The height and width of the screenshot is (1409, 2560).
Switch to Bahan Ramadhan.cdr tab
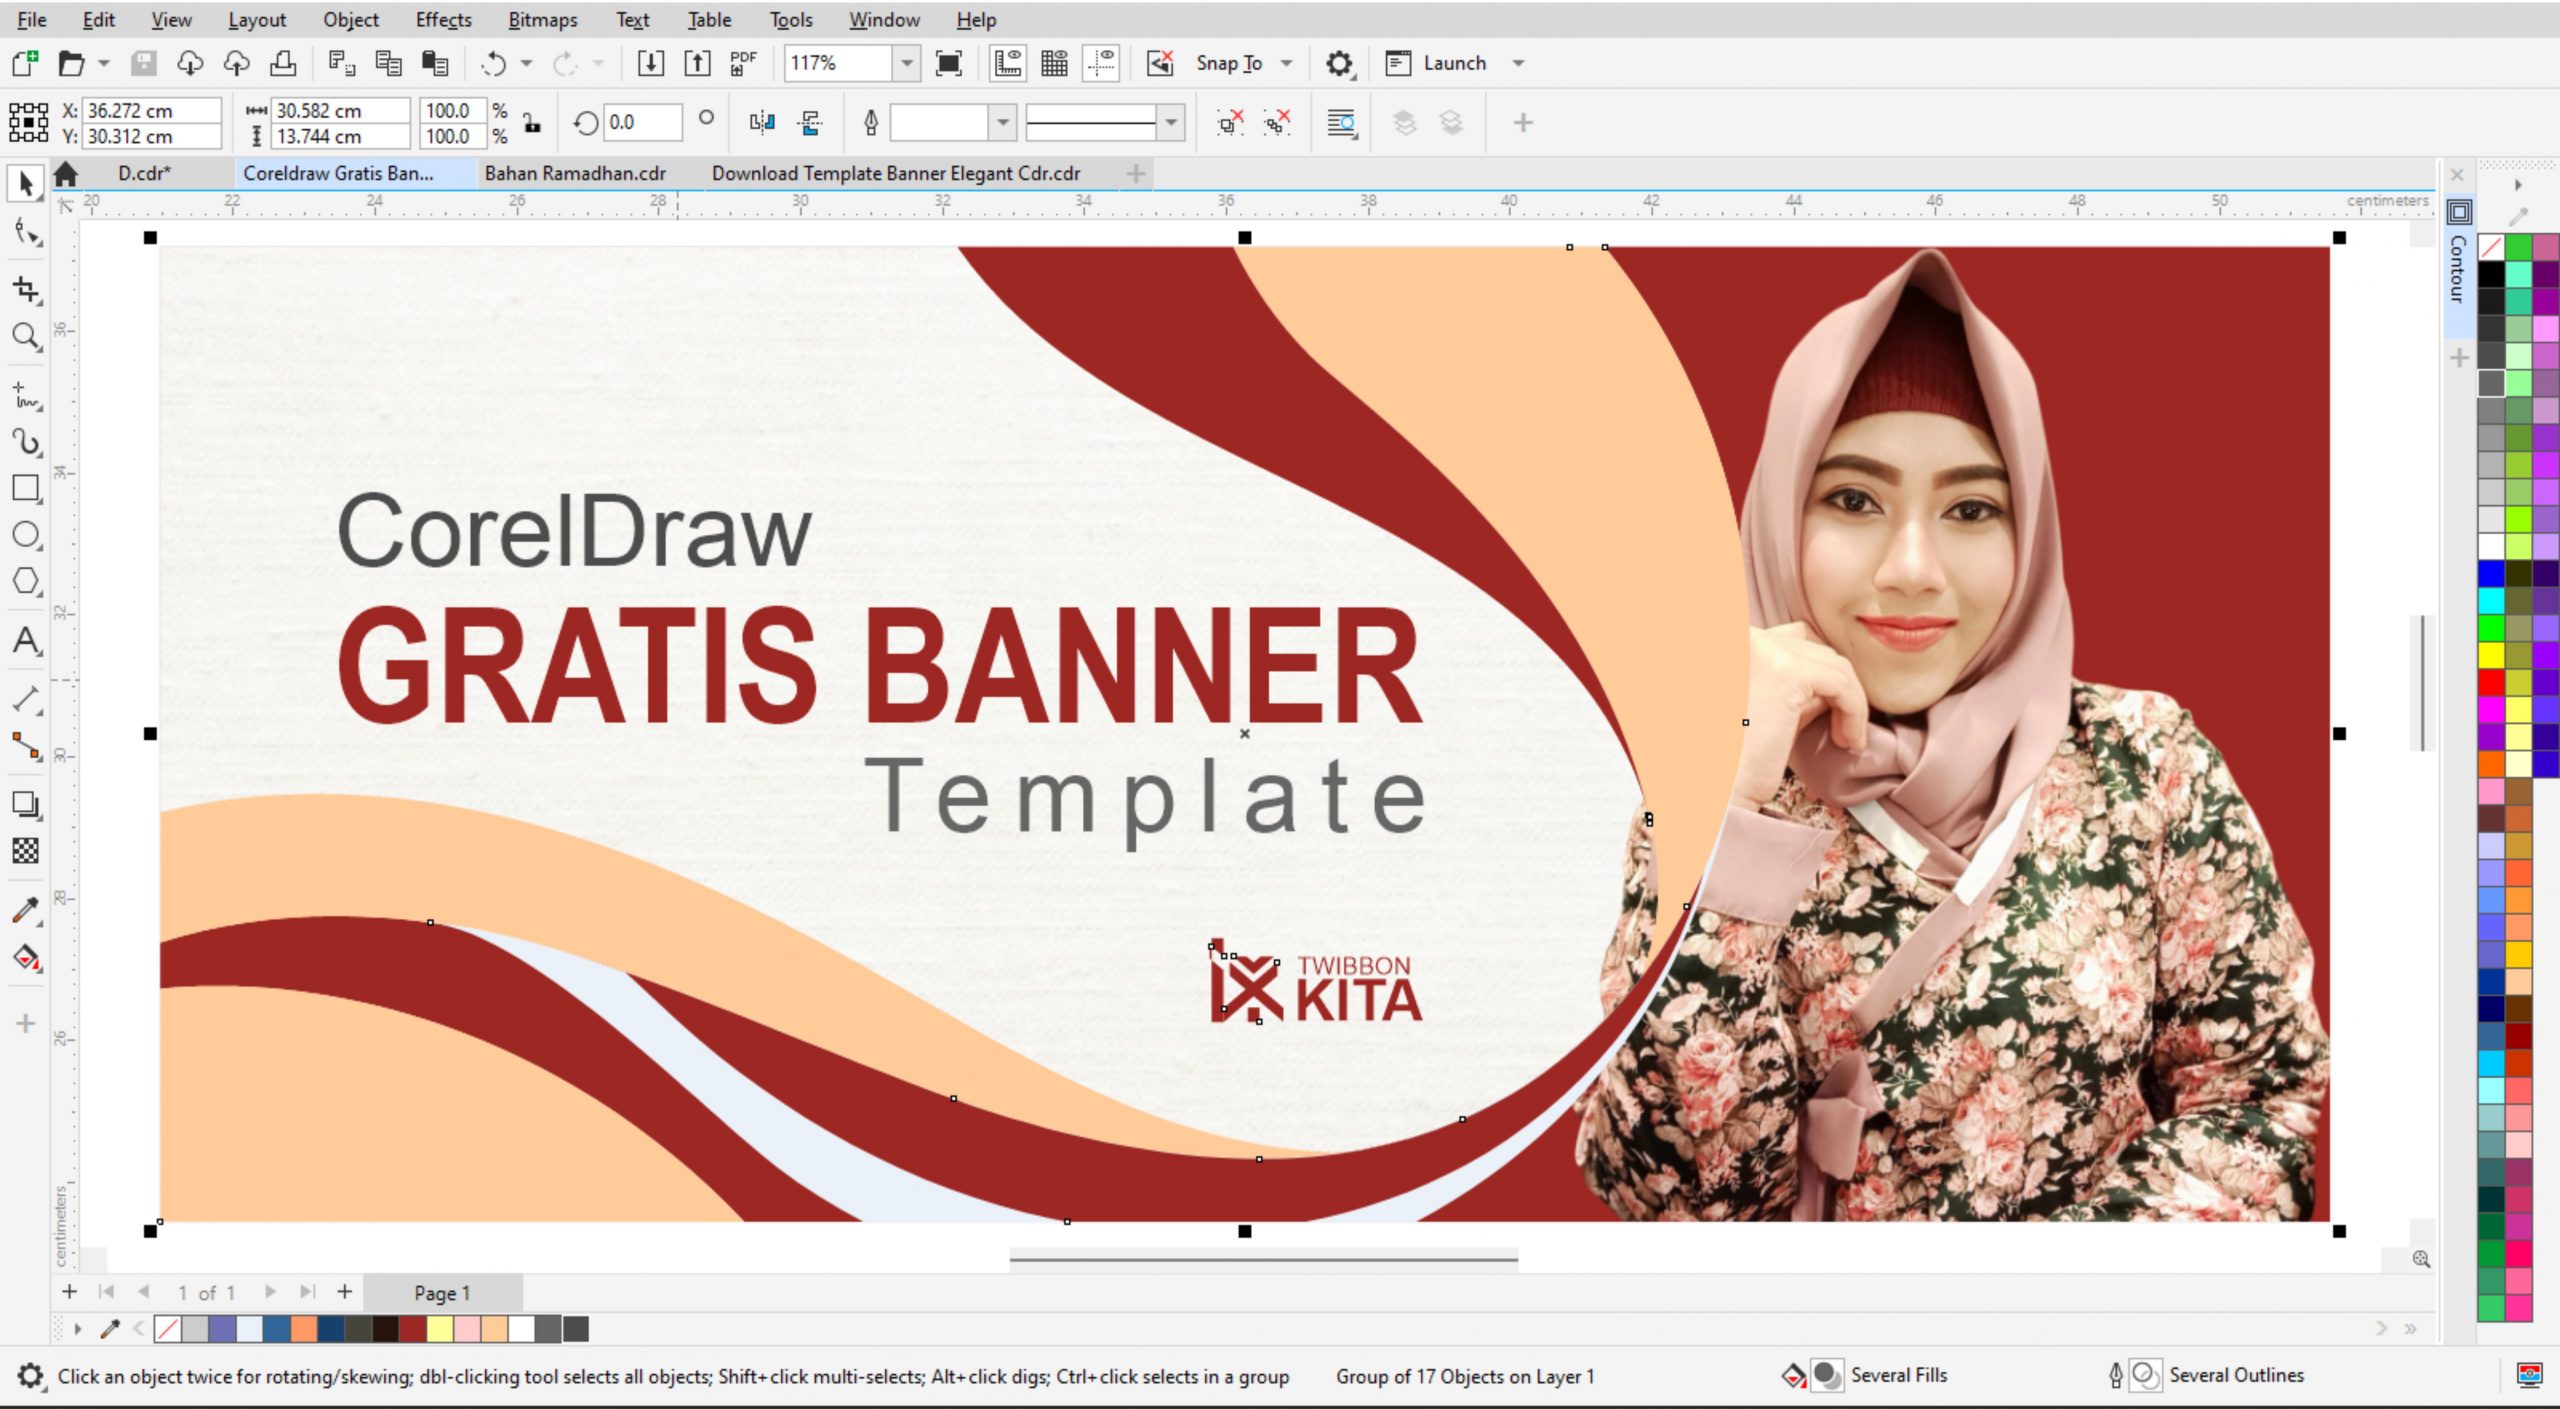(575, 173)
